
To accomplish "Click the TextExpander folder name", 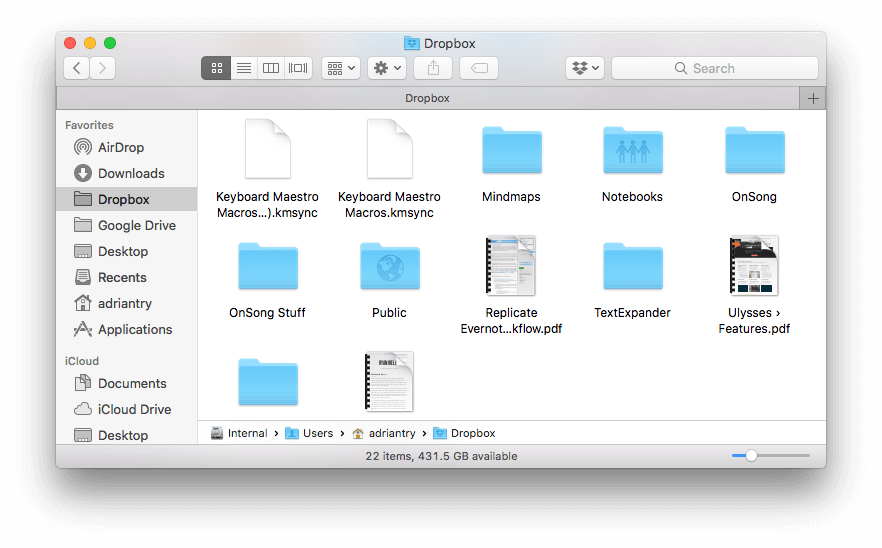I will 632,313.
